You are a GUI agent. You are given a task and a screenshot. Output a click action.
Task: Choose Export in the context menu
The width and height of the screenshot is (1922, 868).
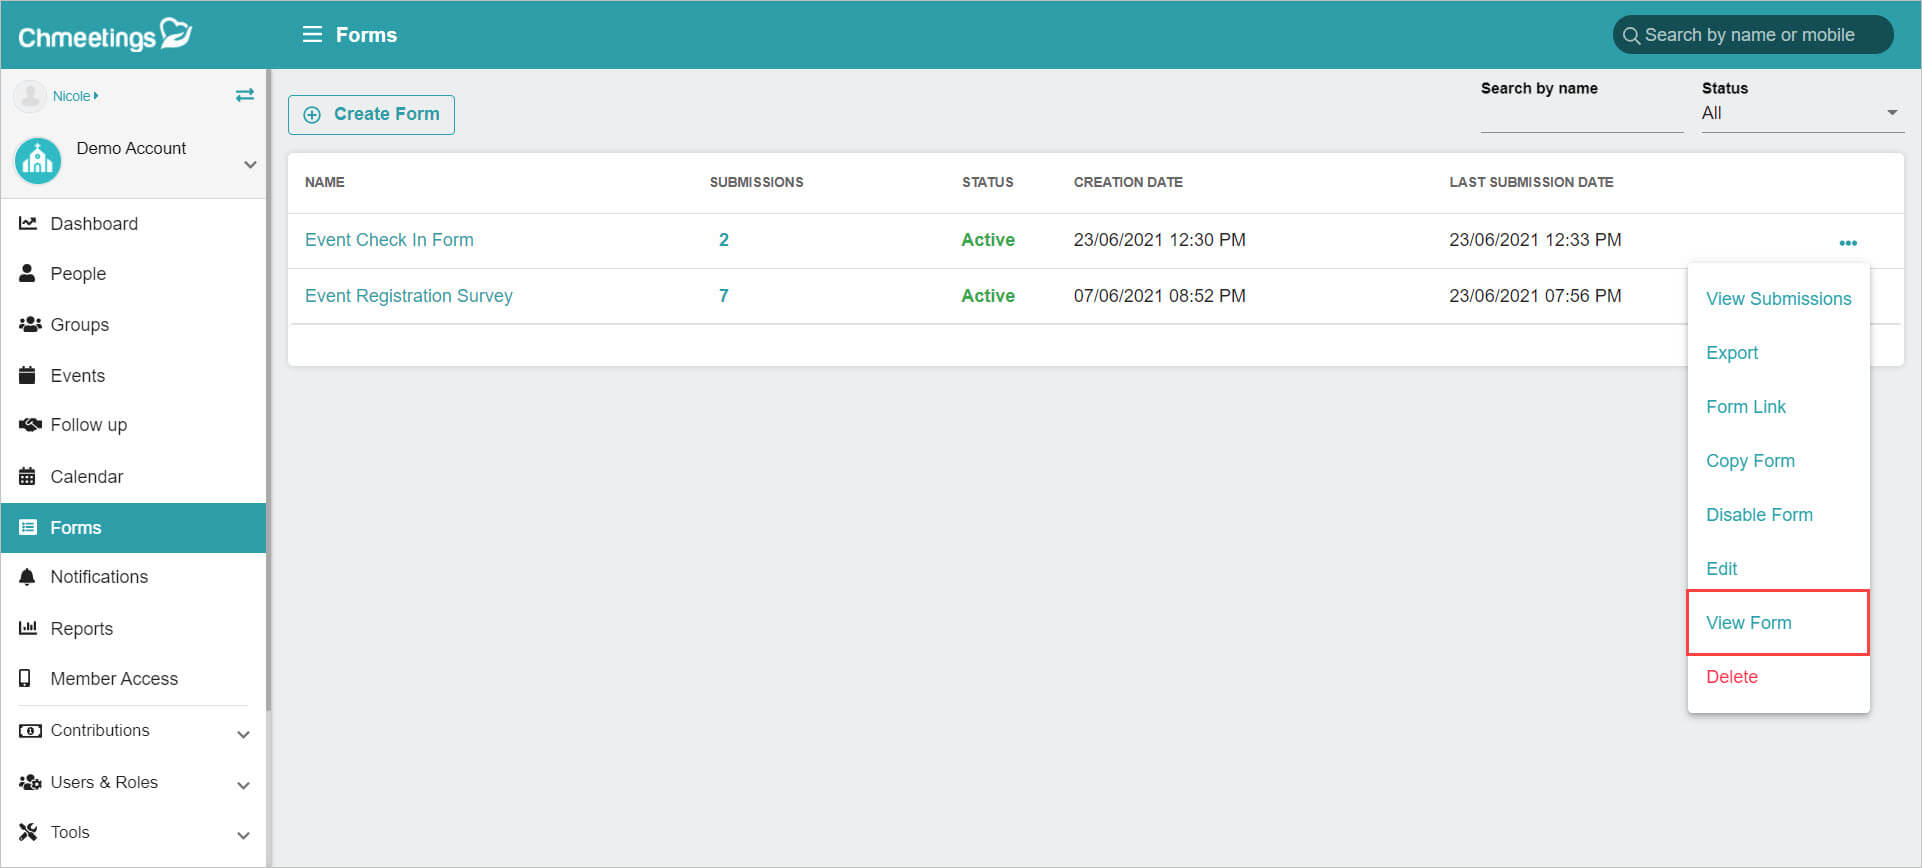1732,353
